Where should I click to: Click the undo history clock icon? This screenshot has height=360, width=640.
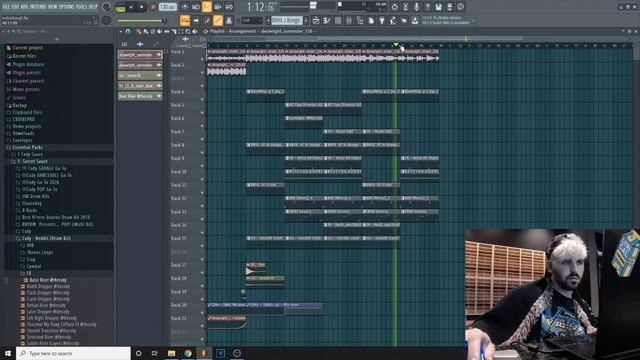pyautogui.click(x=394, y=7)
